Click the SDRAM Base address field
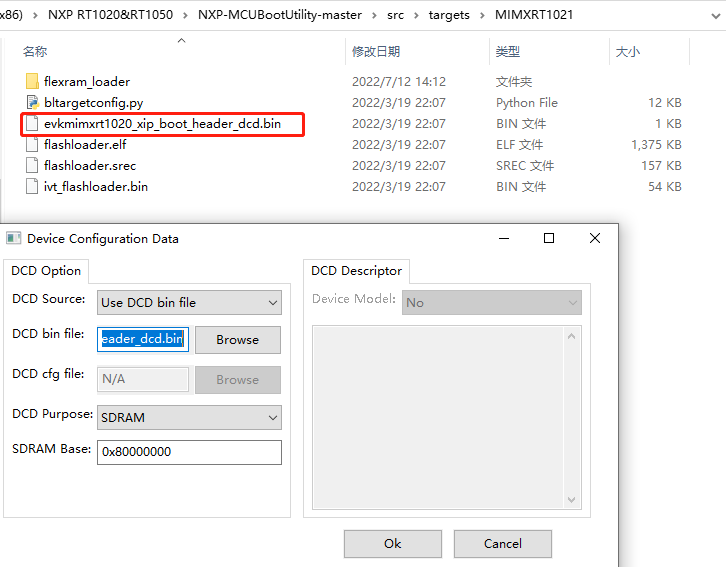This screenshot has height=567, width=726. [x=189, y=452]
